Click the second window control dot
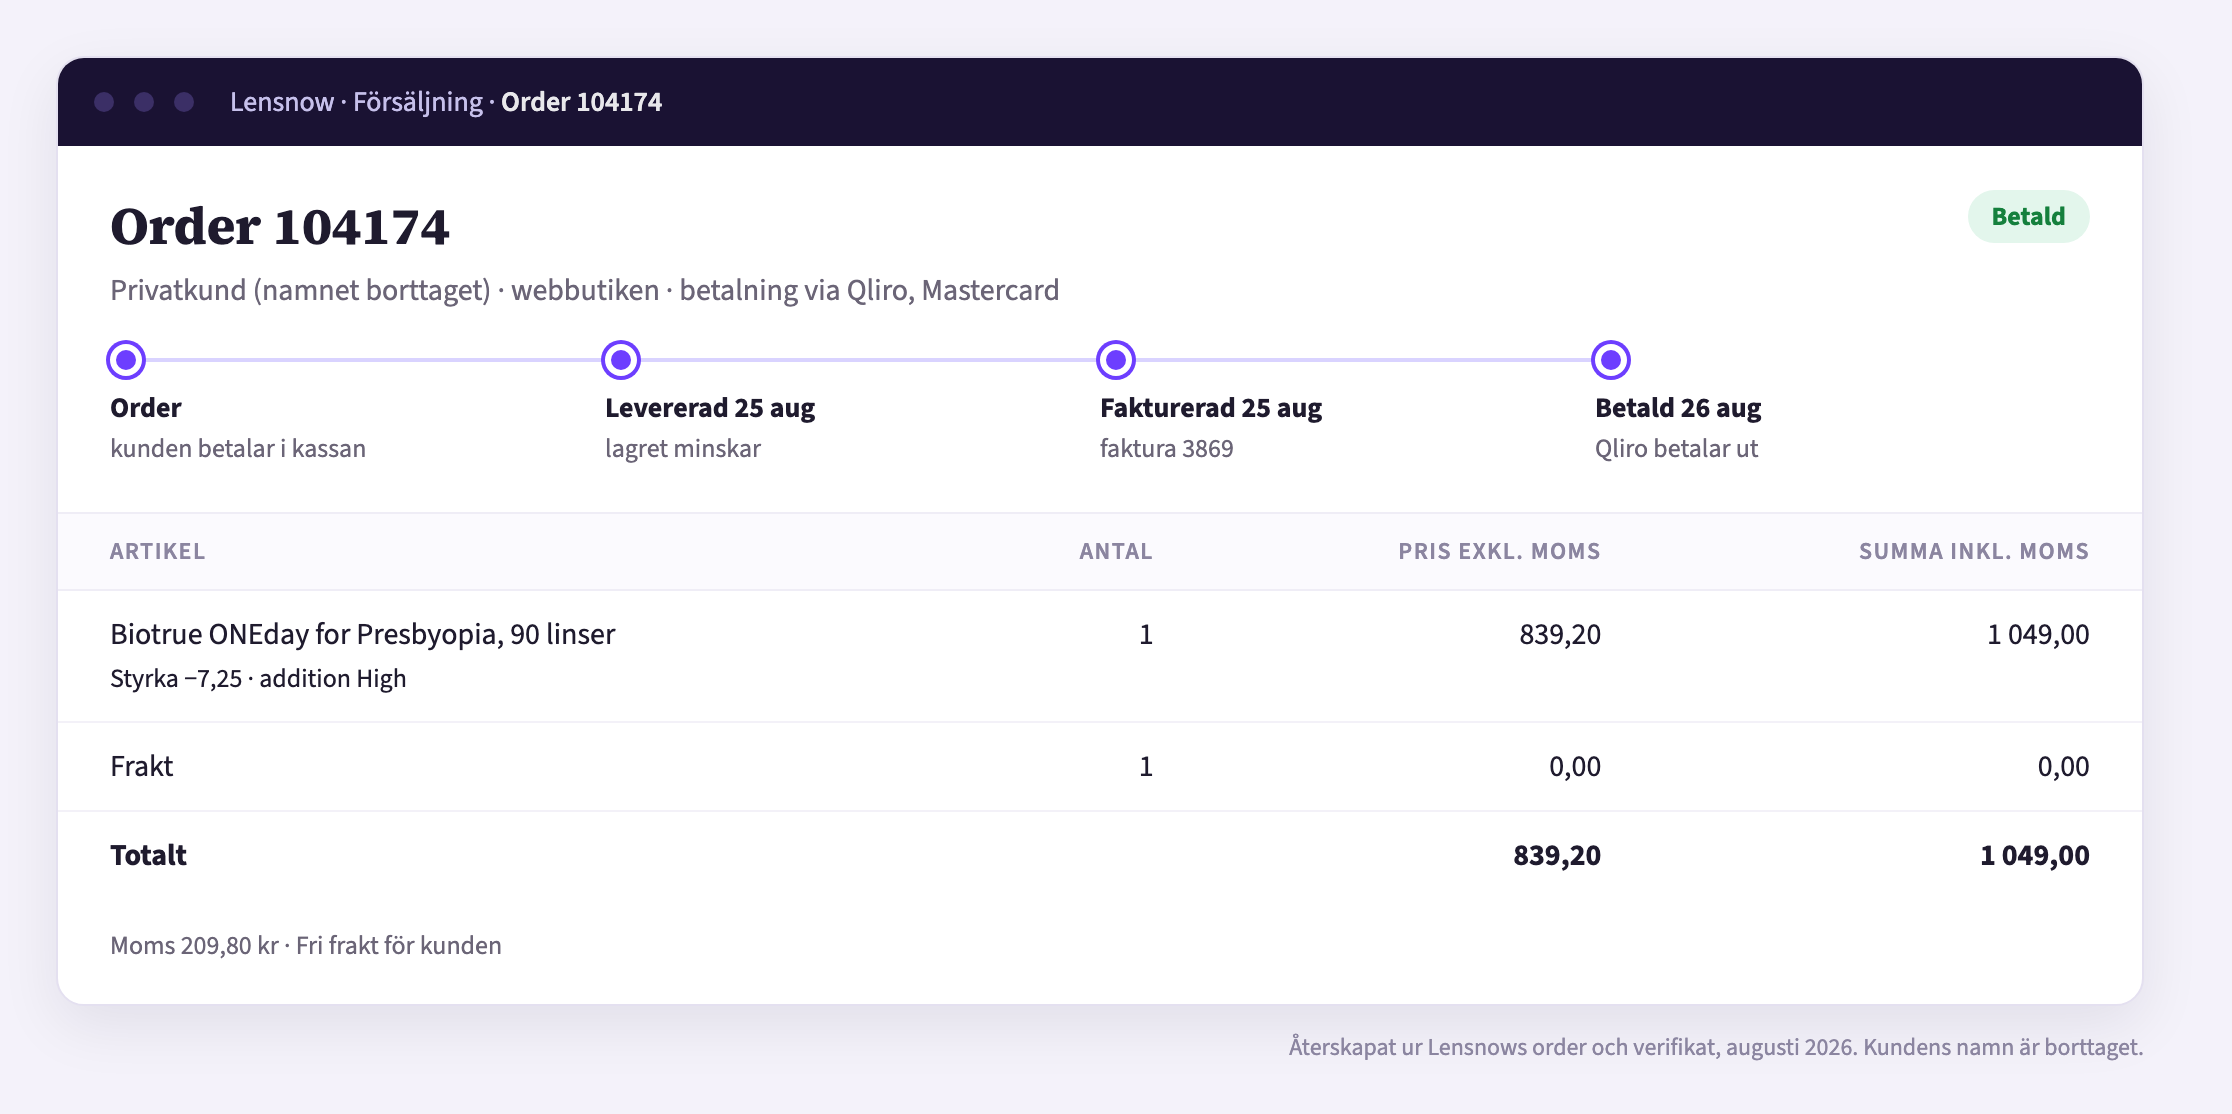 (x=144, y=102)
